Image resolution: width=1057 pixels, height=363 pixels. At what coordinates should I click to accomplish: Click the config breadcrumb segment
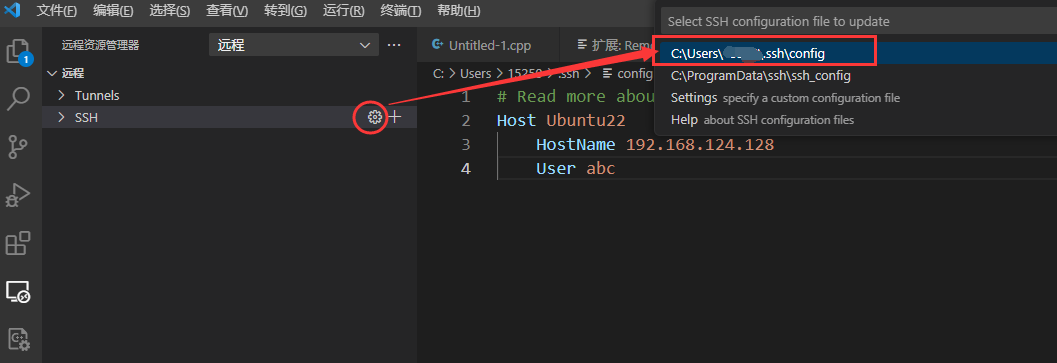click(628, 74)
